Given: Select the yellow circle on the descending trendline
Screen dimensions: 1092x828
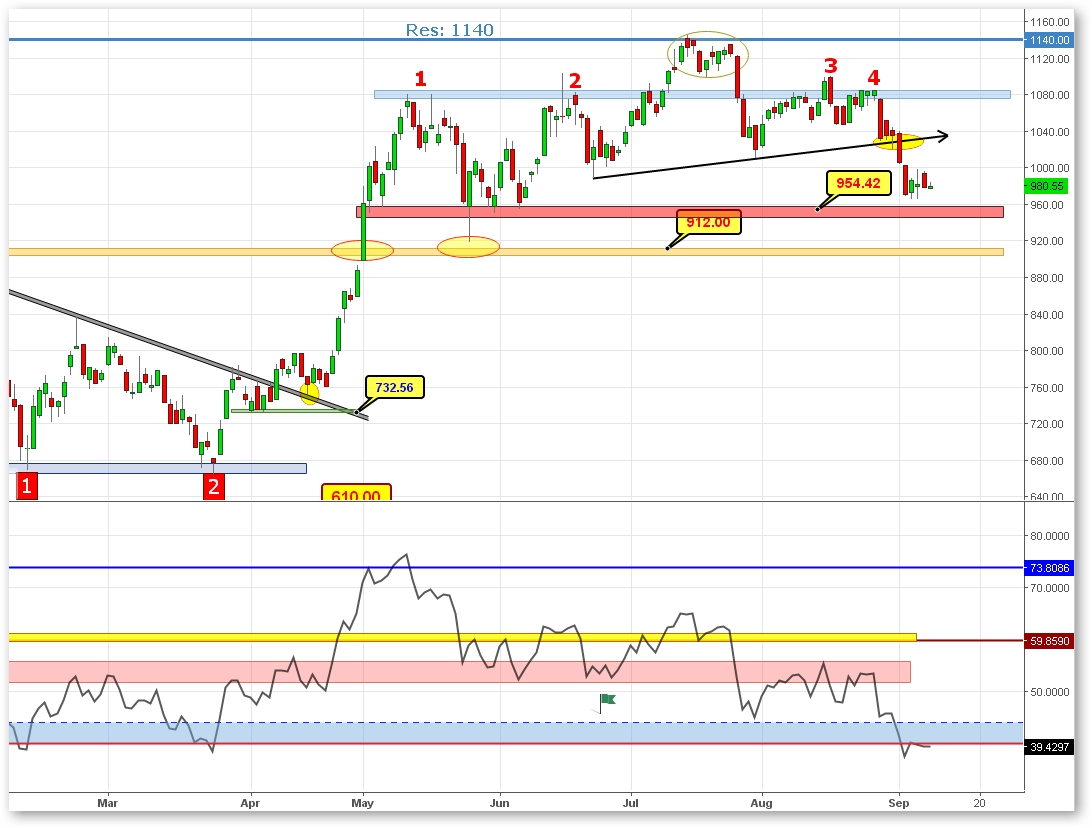Looking at the screenshot, I should pyautogui.click(x=310, y=394).
